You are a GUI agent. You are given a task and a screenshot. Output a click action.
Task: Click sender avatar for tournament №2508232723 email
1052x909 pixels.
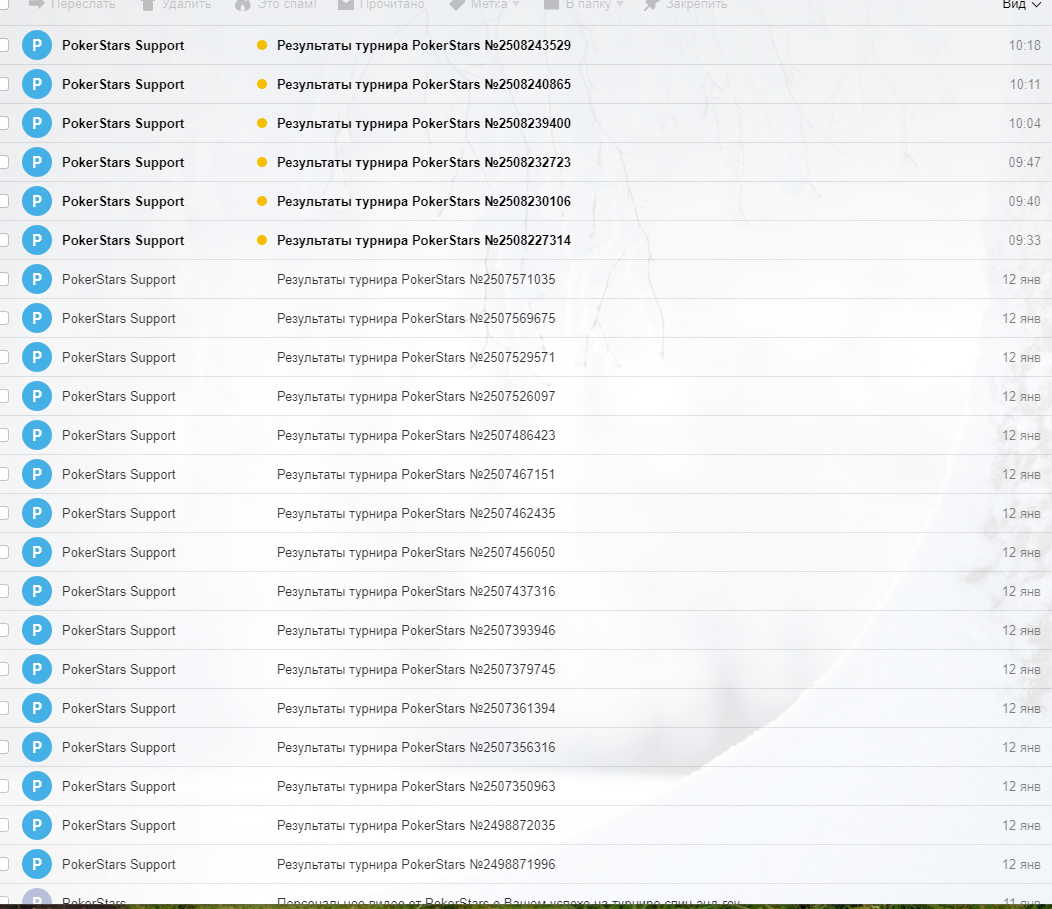point(37,162)
